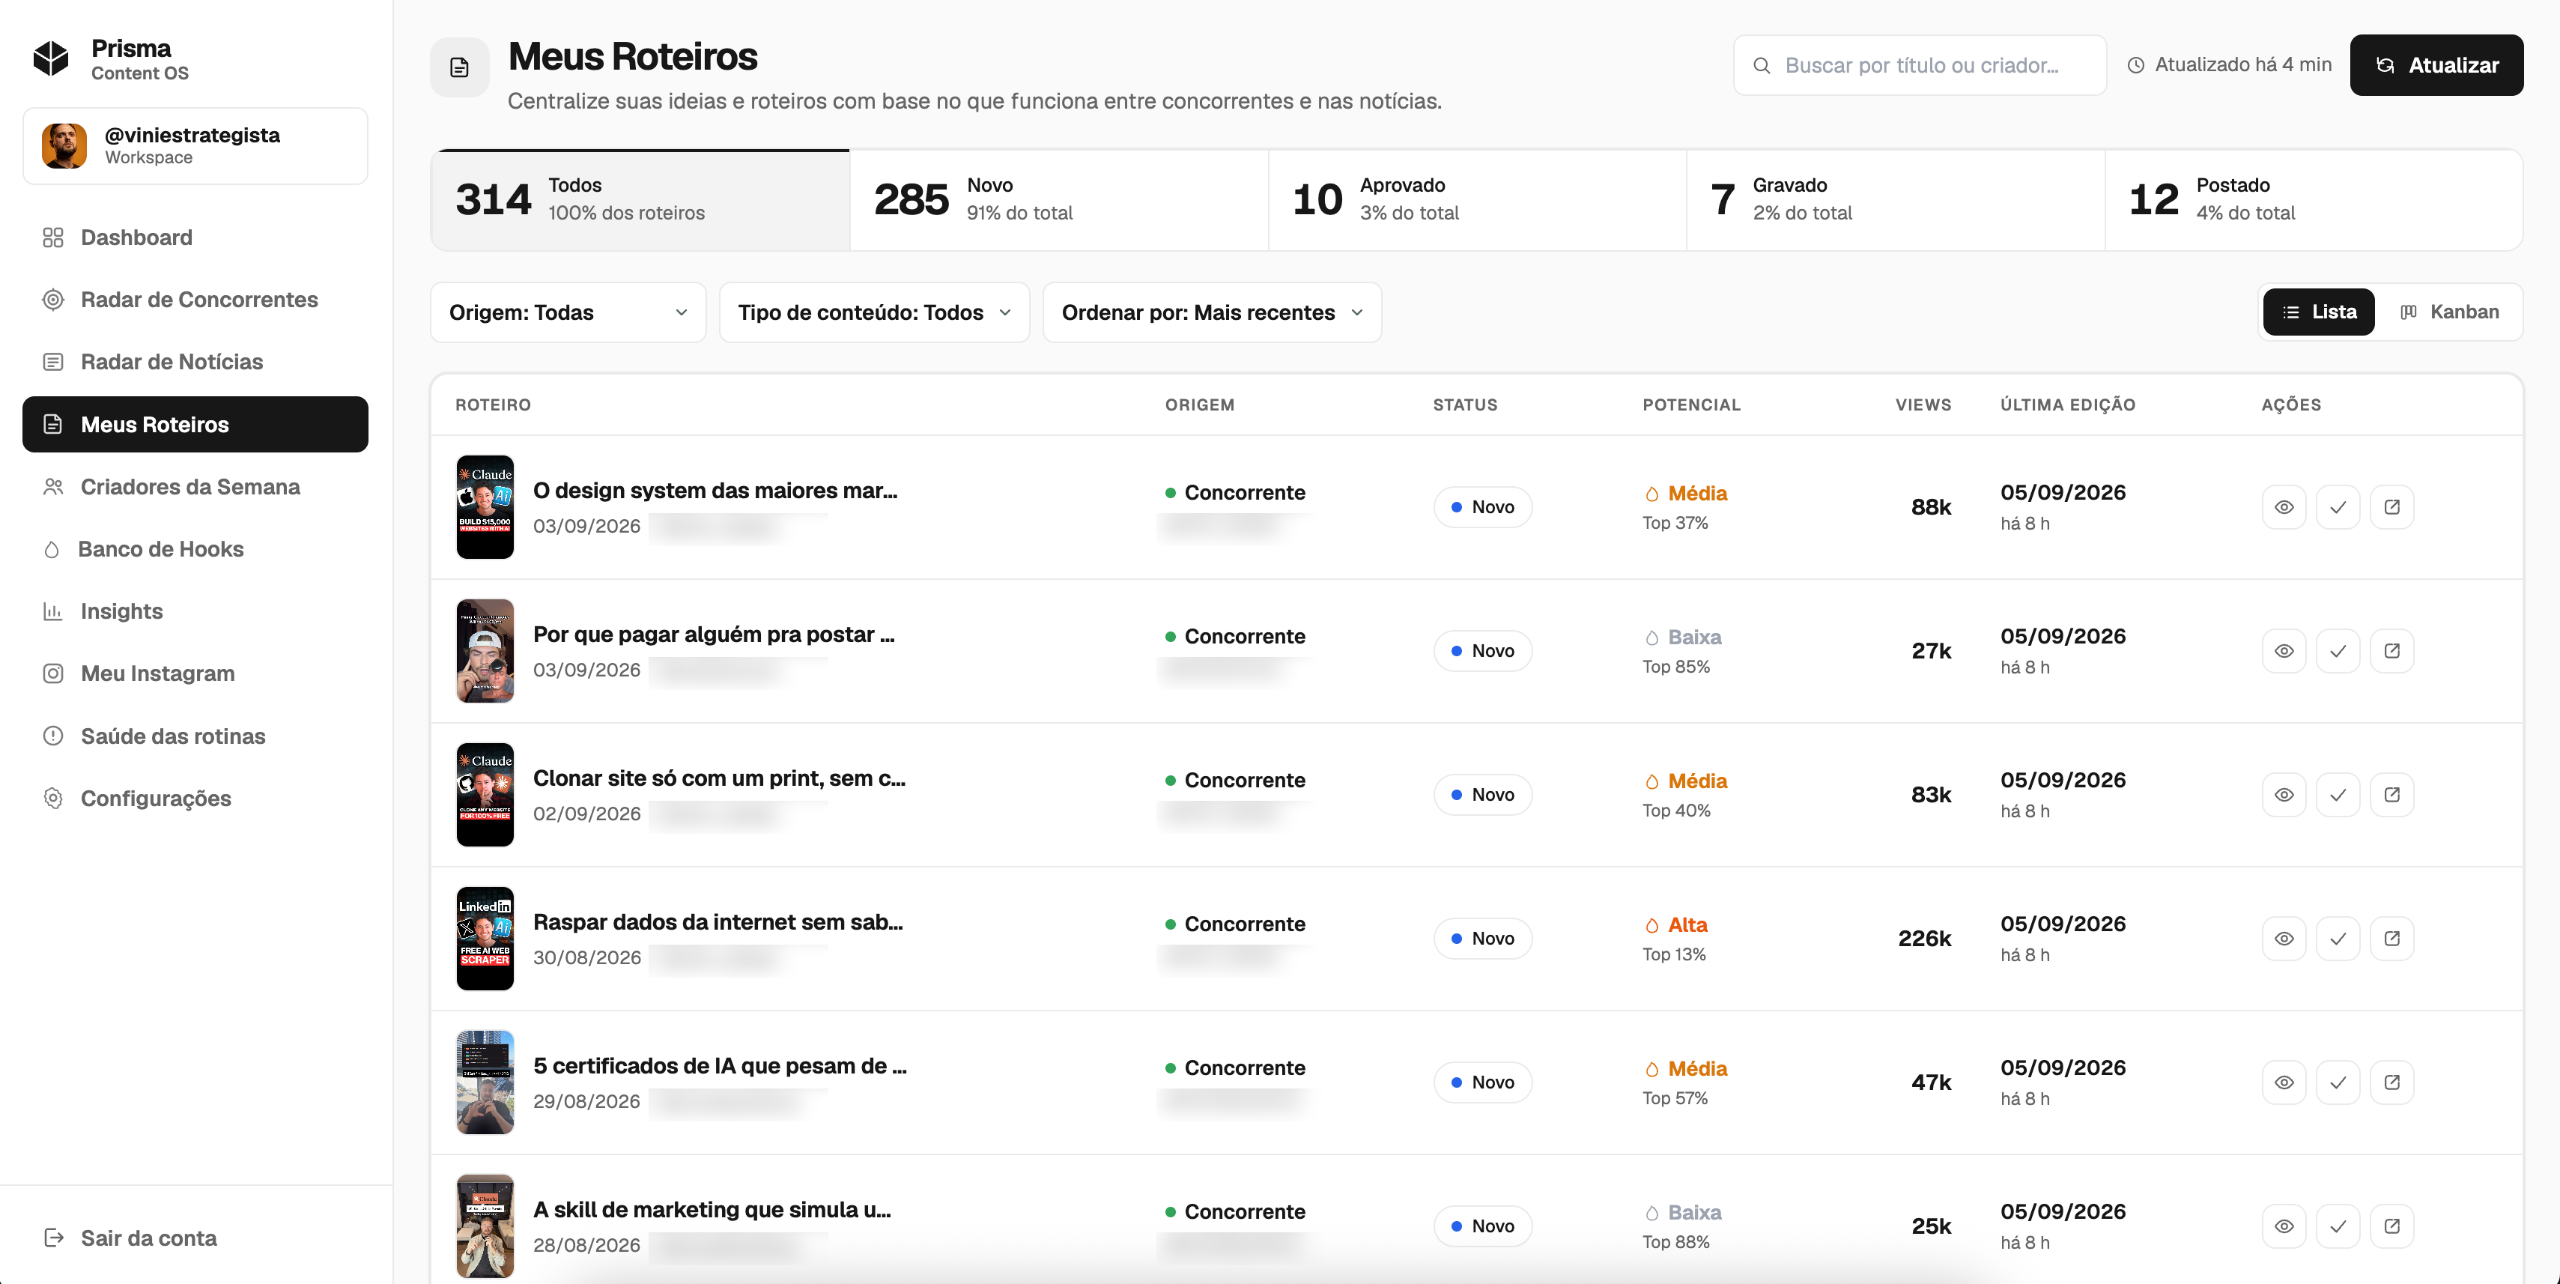Open the @viniestrategista workspace selector
Screen dimensions: 2560x1284
(x=195, y=146)
